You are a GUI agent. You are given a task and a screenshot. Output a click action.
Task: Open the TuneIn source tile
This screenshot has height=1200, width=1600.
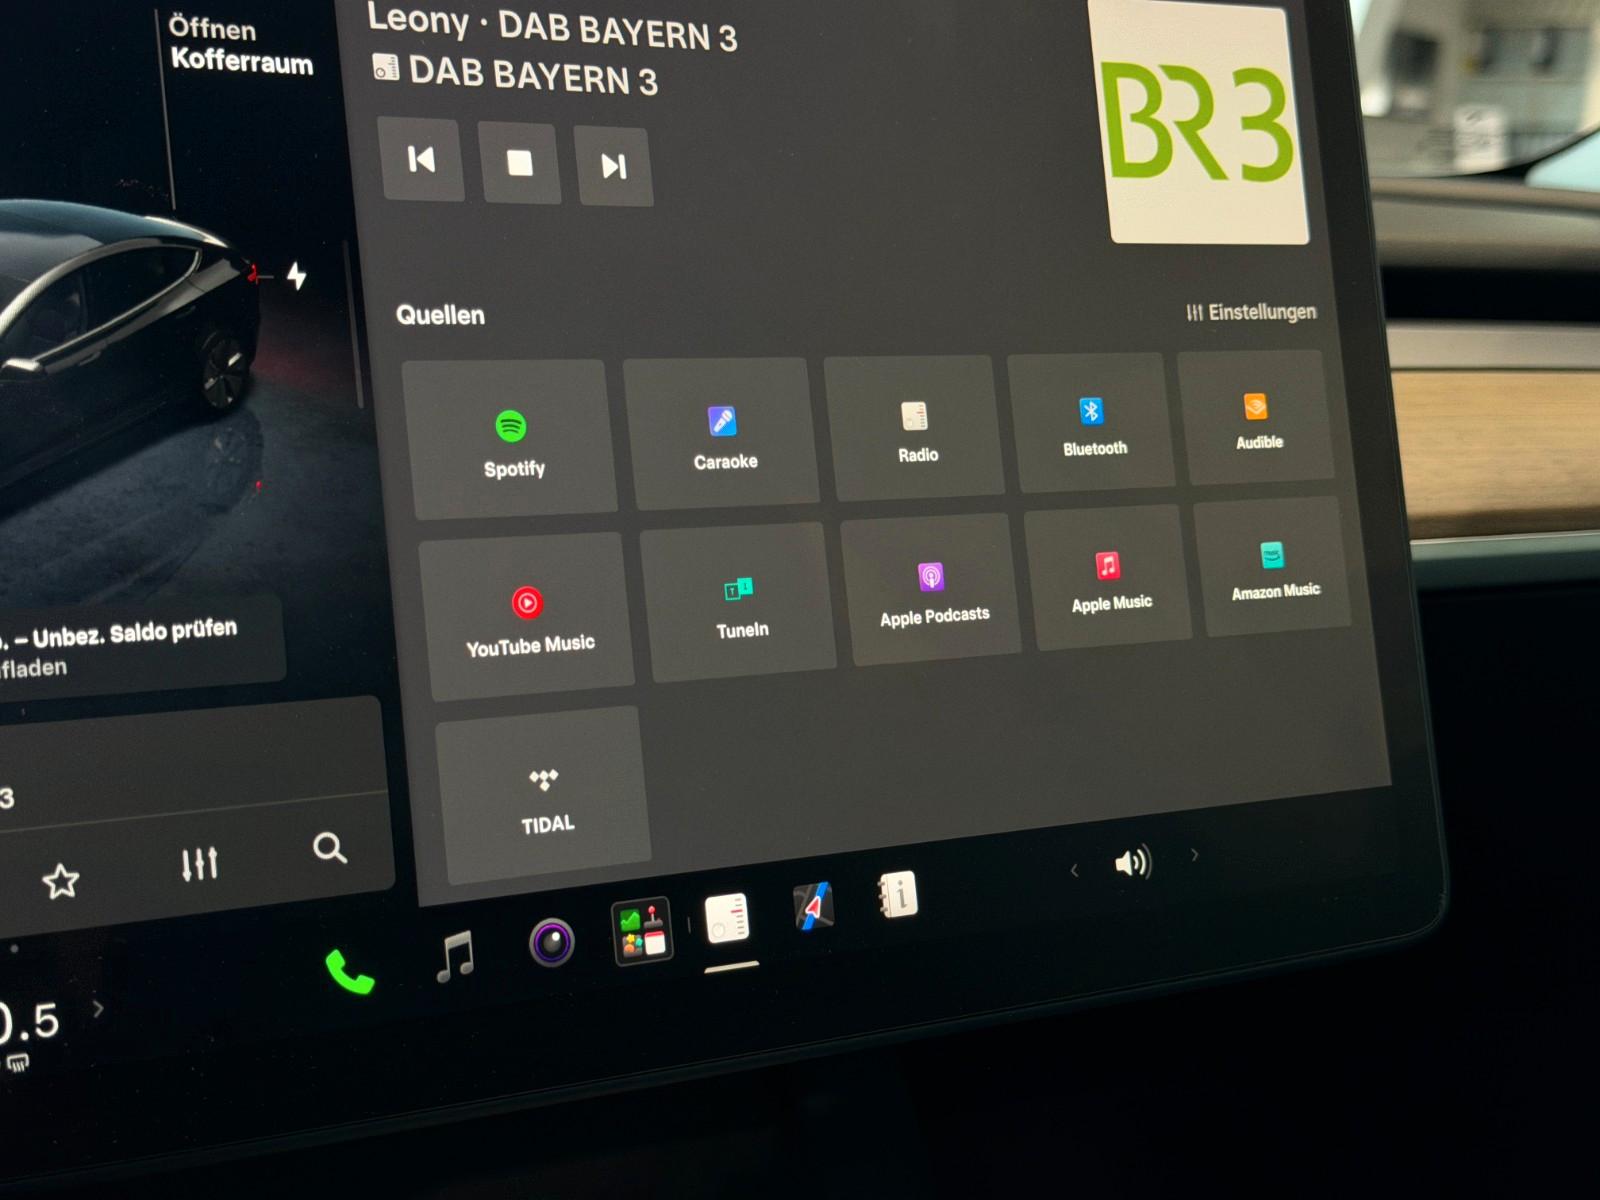(x=739, y=603)
